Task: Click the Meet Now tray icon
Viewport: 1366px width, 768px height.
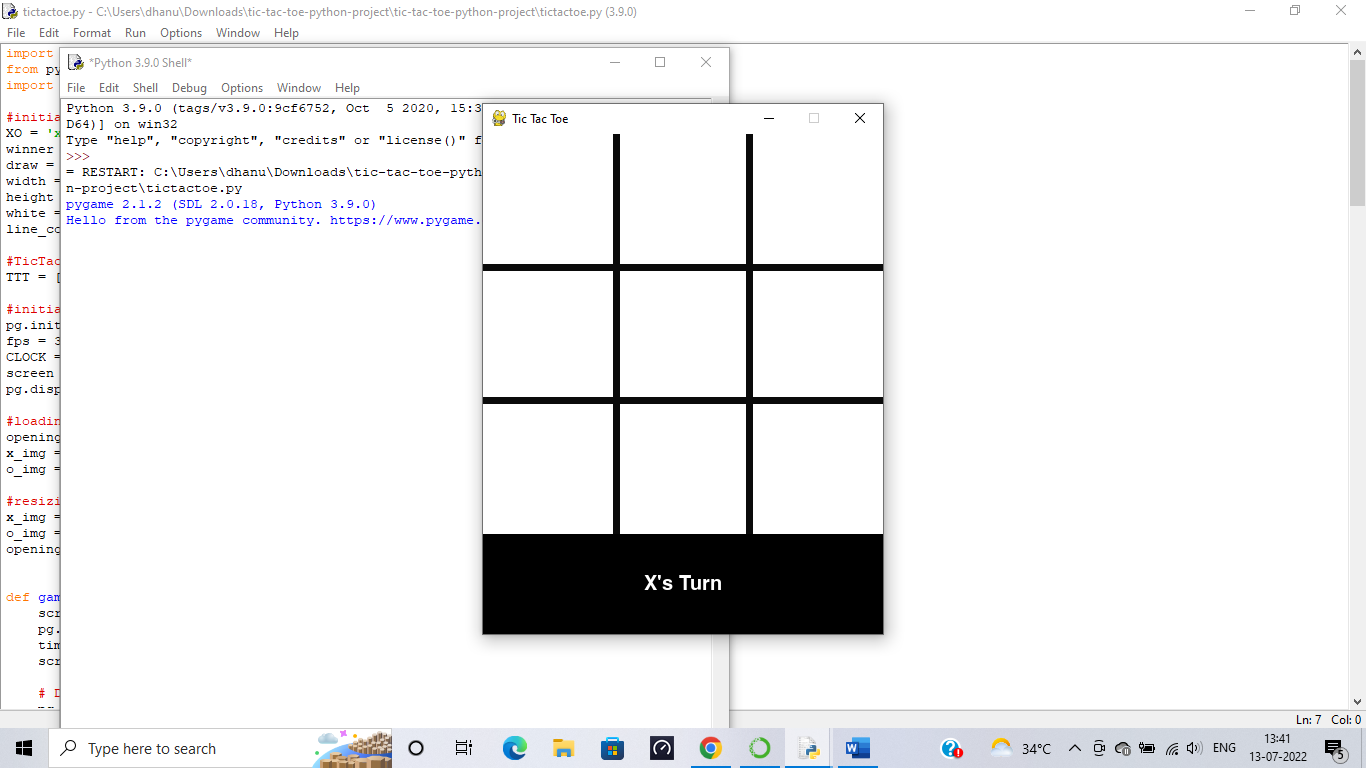Action: pyautogui.click(x=1099, y=748)
